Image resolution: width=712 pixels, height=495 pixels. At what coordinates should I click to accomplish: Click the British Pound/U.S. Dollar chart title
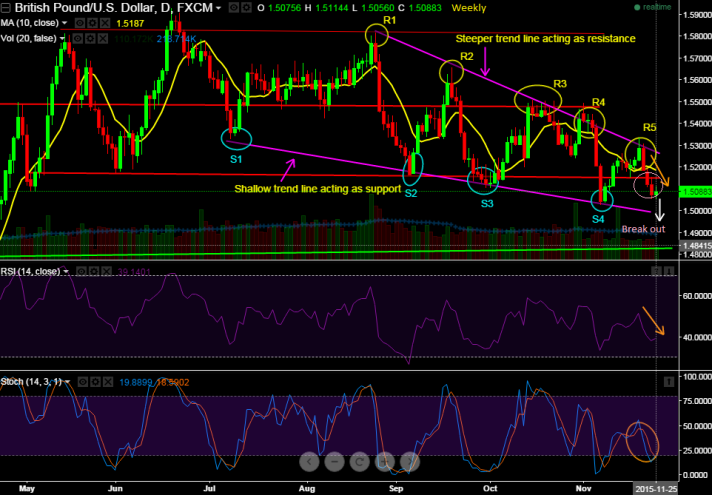(x=114, y=8)
